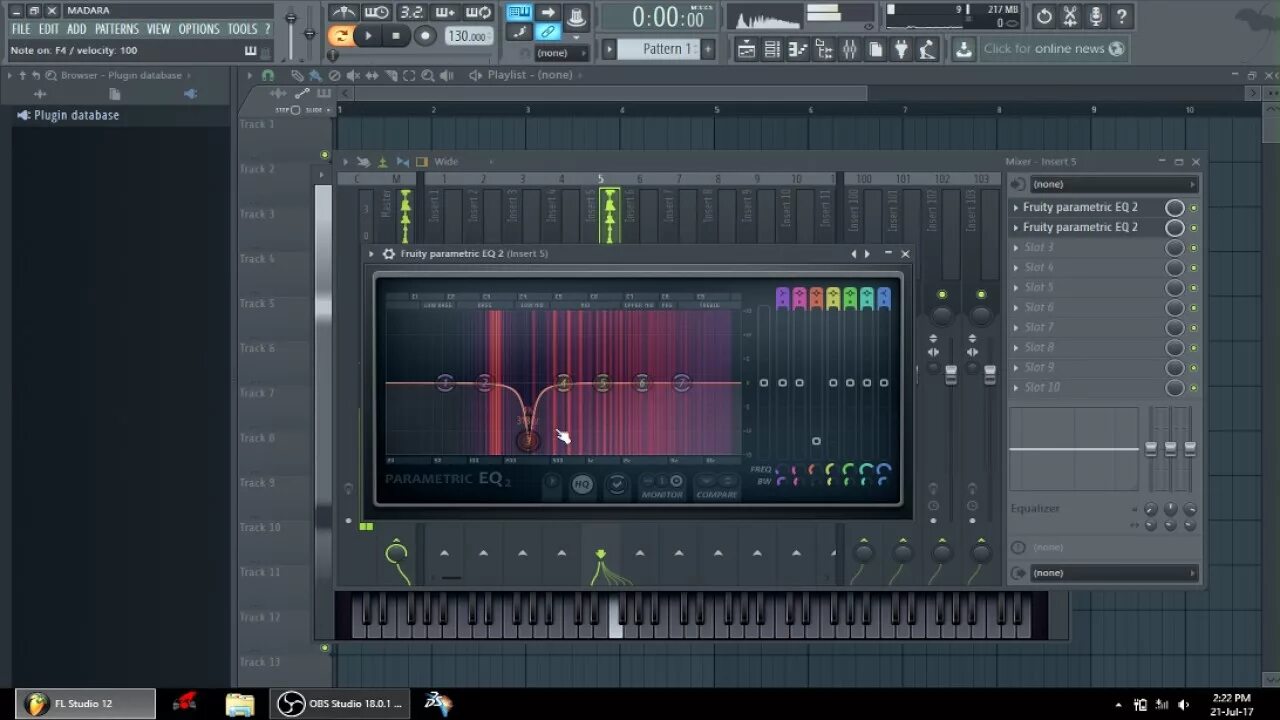Open the Piano roll icon
The height and width of the screenshot is (720, 1280).
point(798,49)
